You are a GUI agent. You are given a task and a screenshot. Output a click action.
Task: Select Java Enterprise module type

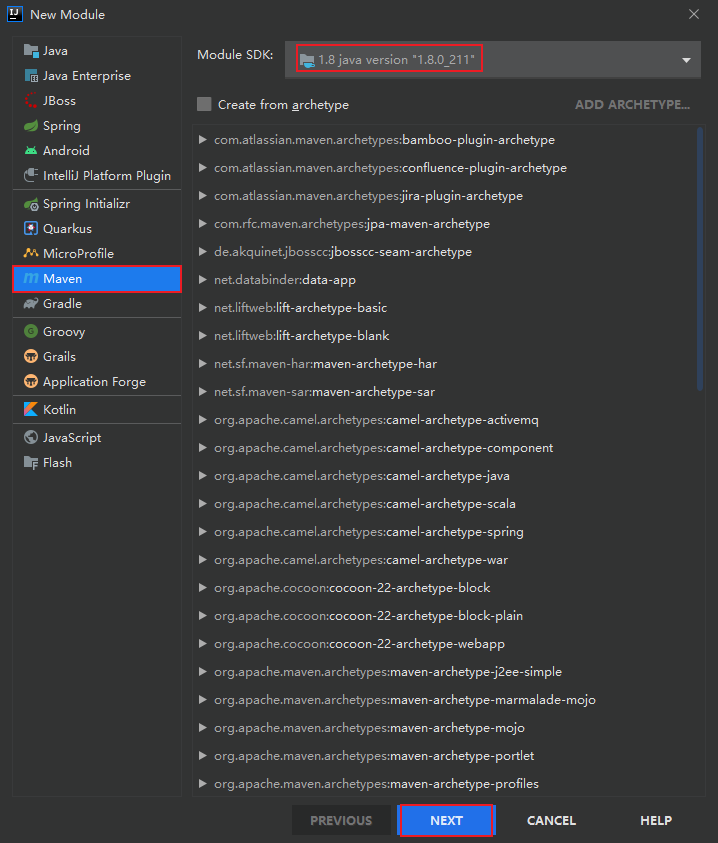86,76
